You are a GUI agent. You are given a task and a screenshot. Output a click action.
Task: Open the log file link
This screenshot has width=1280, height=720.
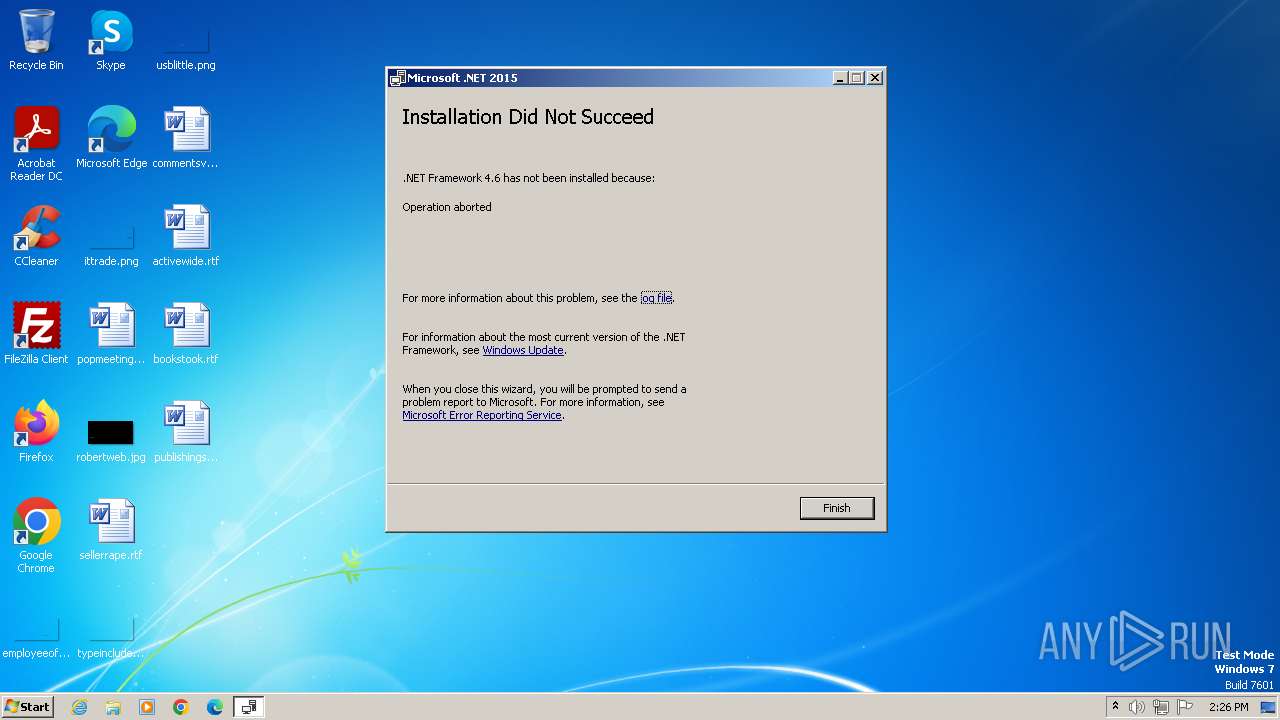656,298
